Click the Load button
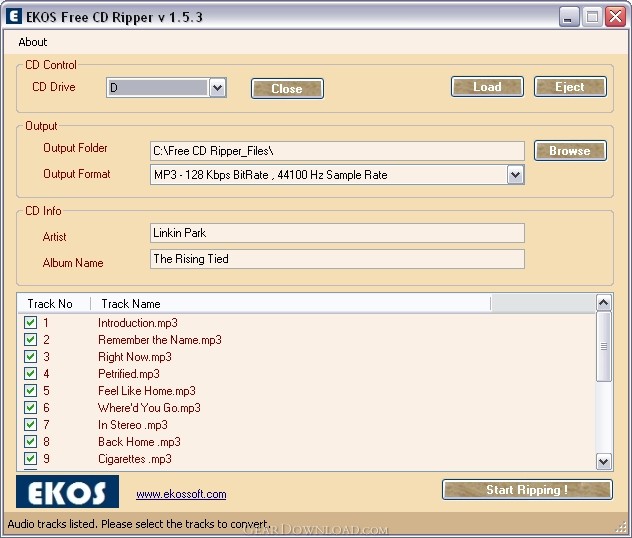Viewport: 632px width, 538px height. coord(487,87)
